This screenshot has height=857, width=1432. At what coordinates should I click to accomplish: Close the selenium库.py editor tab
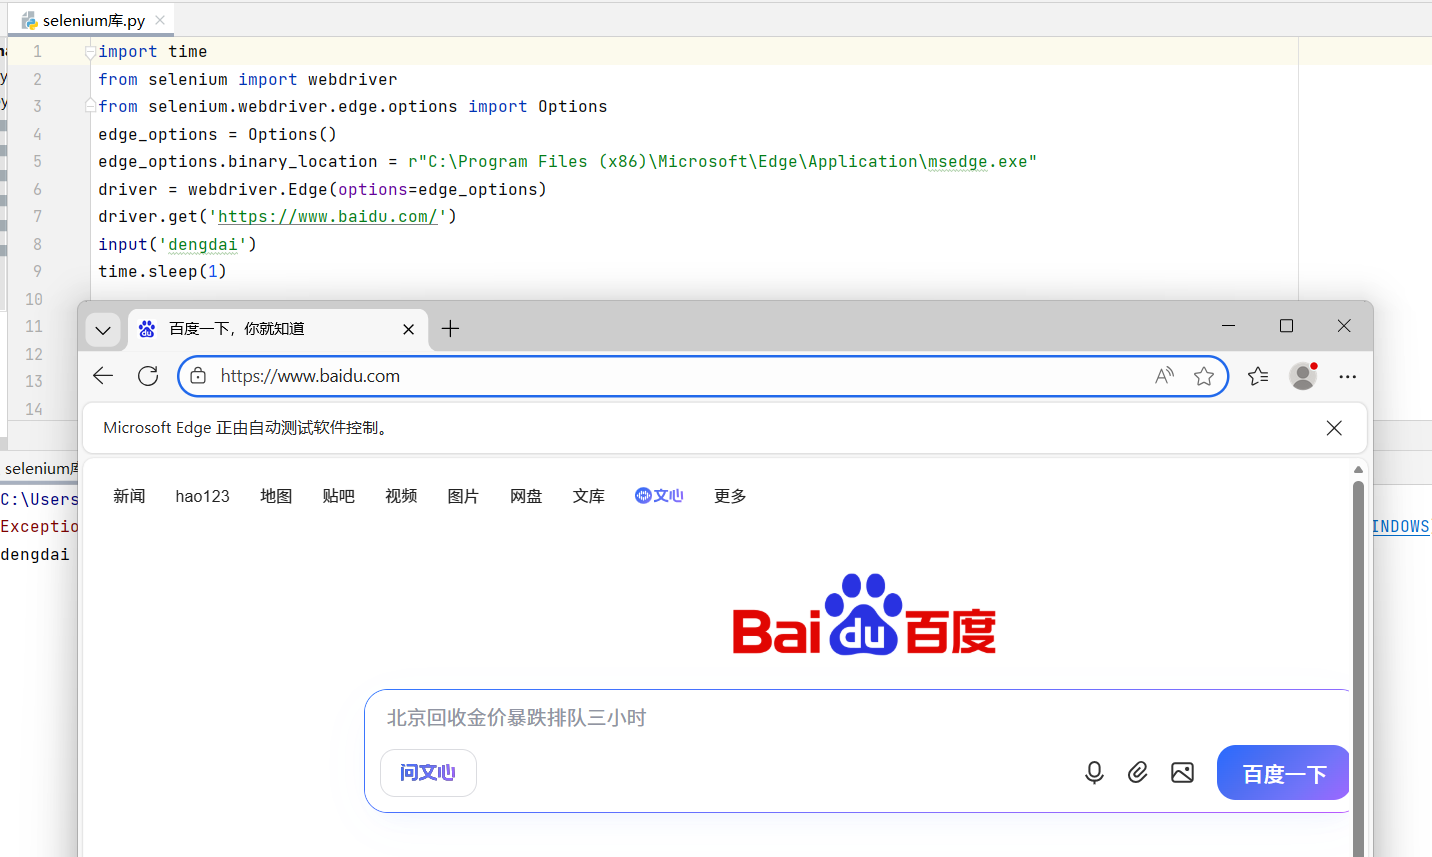[x=160, y=20]
